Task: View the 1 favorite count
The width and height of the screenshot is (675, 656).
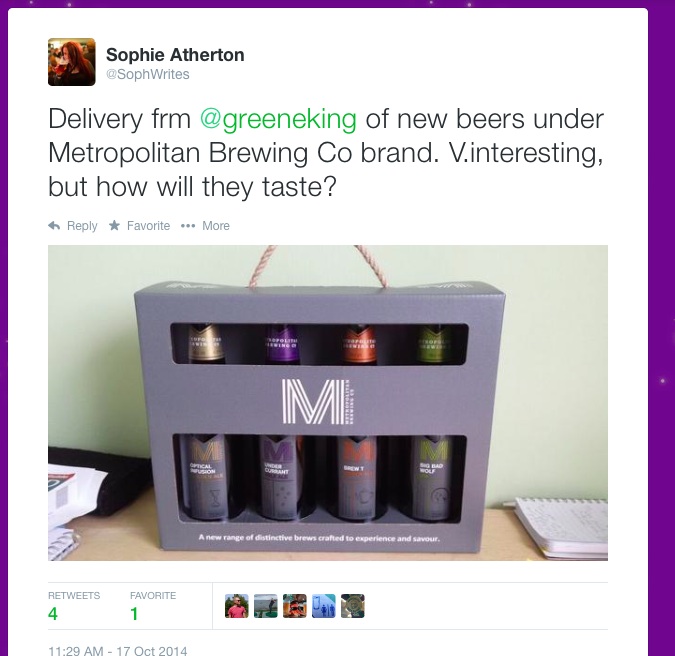Action: pos(134,614)
